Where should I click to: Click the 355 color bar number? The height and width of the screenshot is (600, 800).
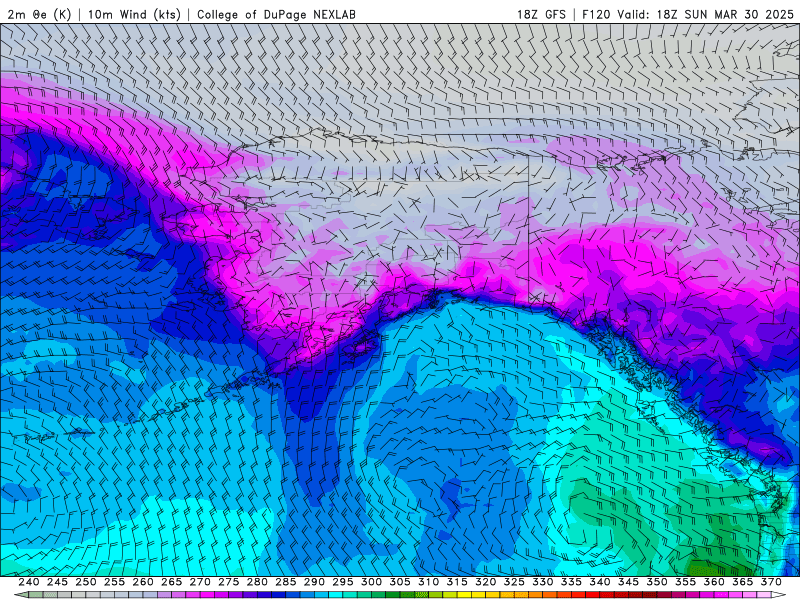[x=686, y=582]
